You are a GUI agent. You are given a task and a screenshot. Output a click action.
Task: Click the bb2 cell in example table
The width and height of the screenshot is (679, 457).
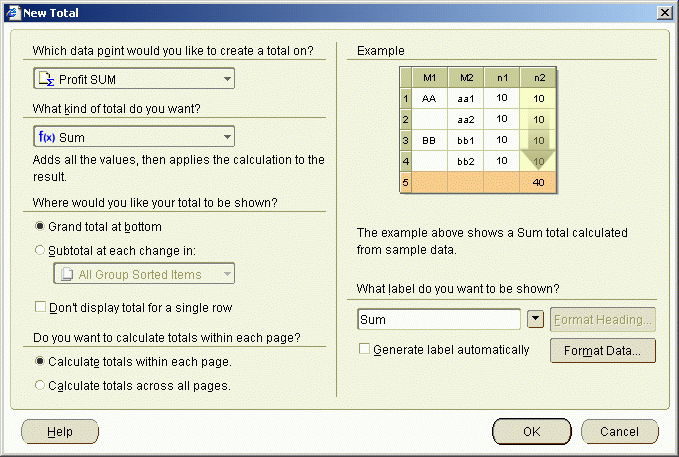click(x=466, y=162)
